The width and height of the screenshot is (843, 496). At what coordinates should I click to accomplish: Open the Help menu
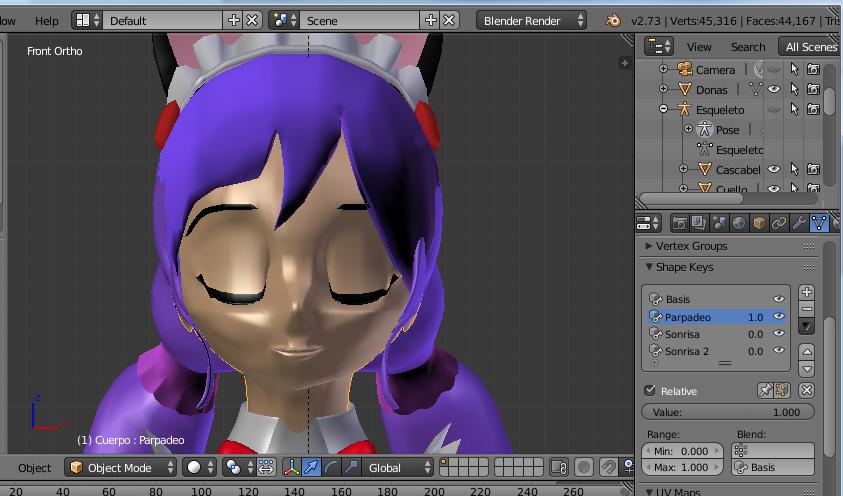pos(47,20)
